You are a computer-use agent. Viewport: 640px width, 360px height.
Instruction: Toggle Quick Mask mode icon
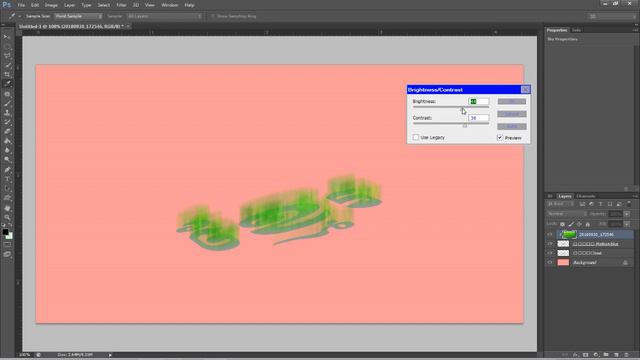[7, 245]
